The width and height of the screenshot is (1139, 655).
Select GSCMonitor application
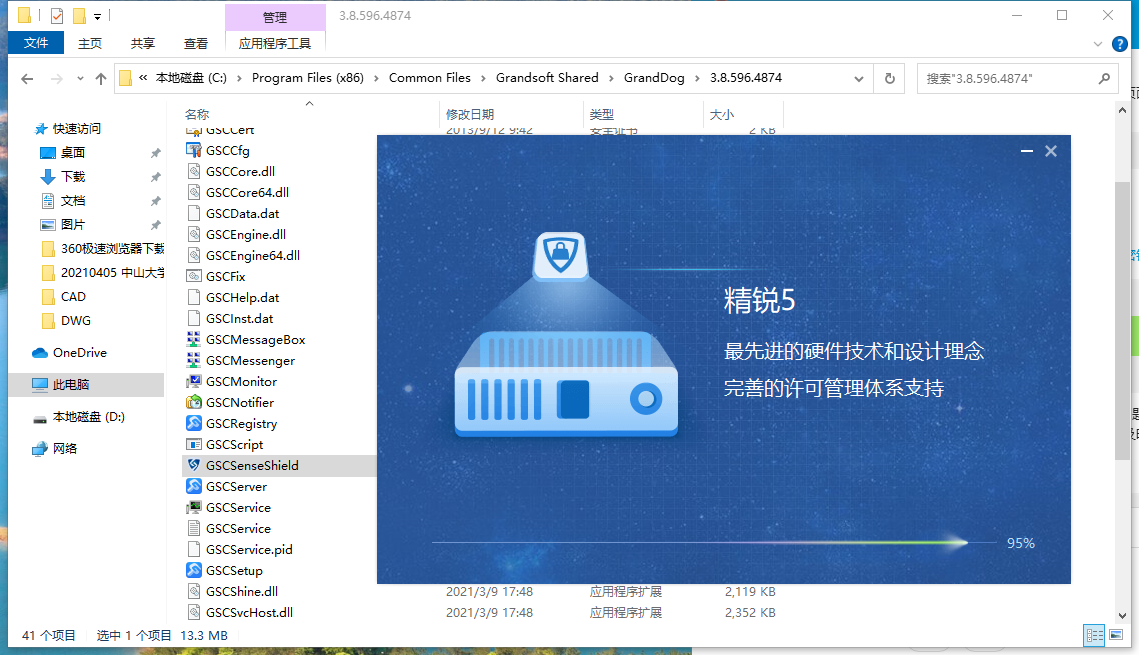[x=241, y=382]
